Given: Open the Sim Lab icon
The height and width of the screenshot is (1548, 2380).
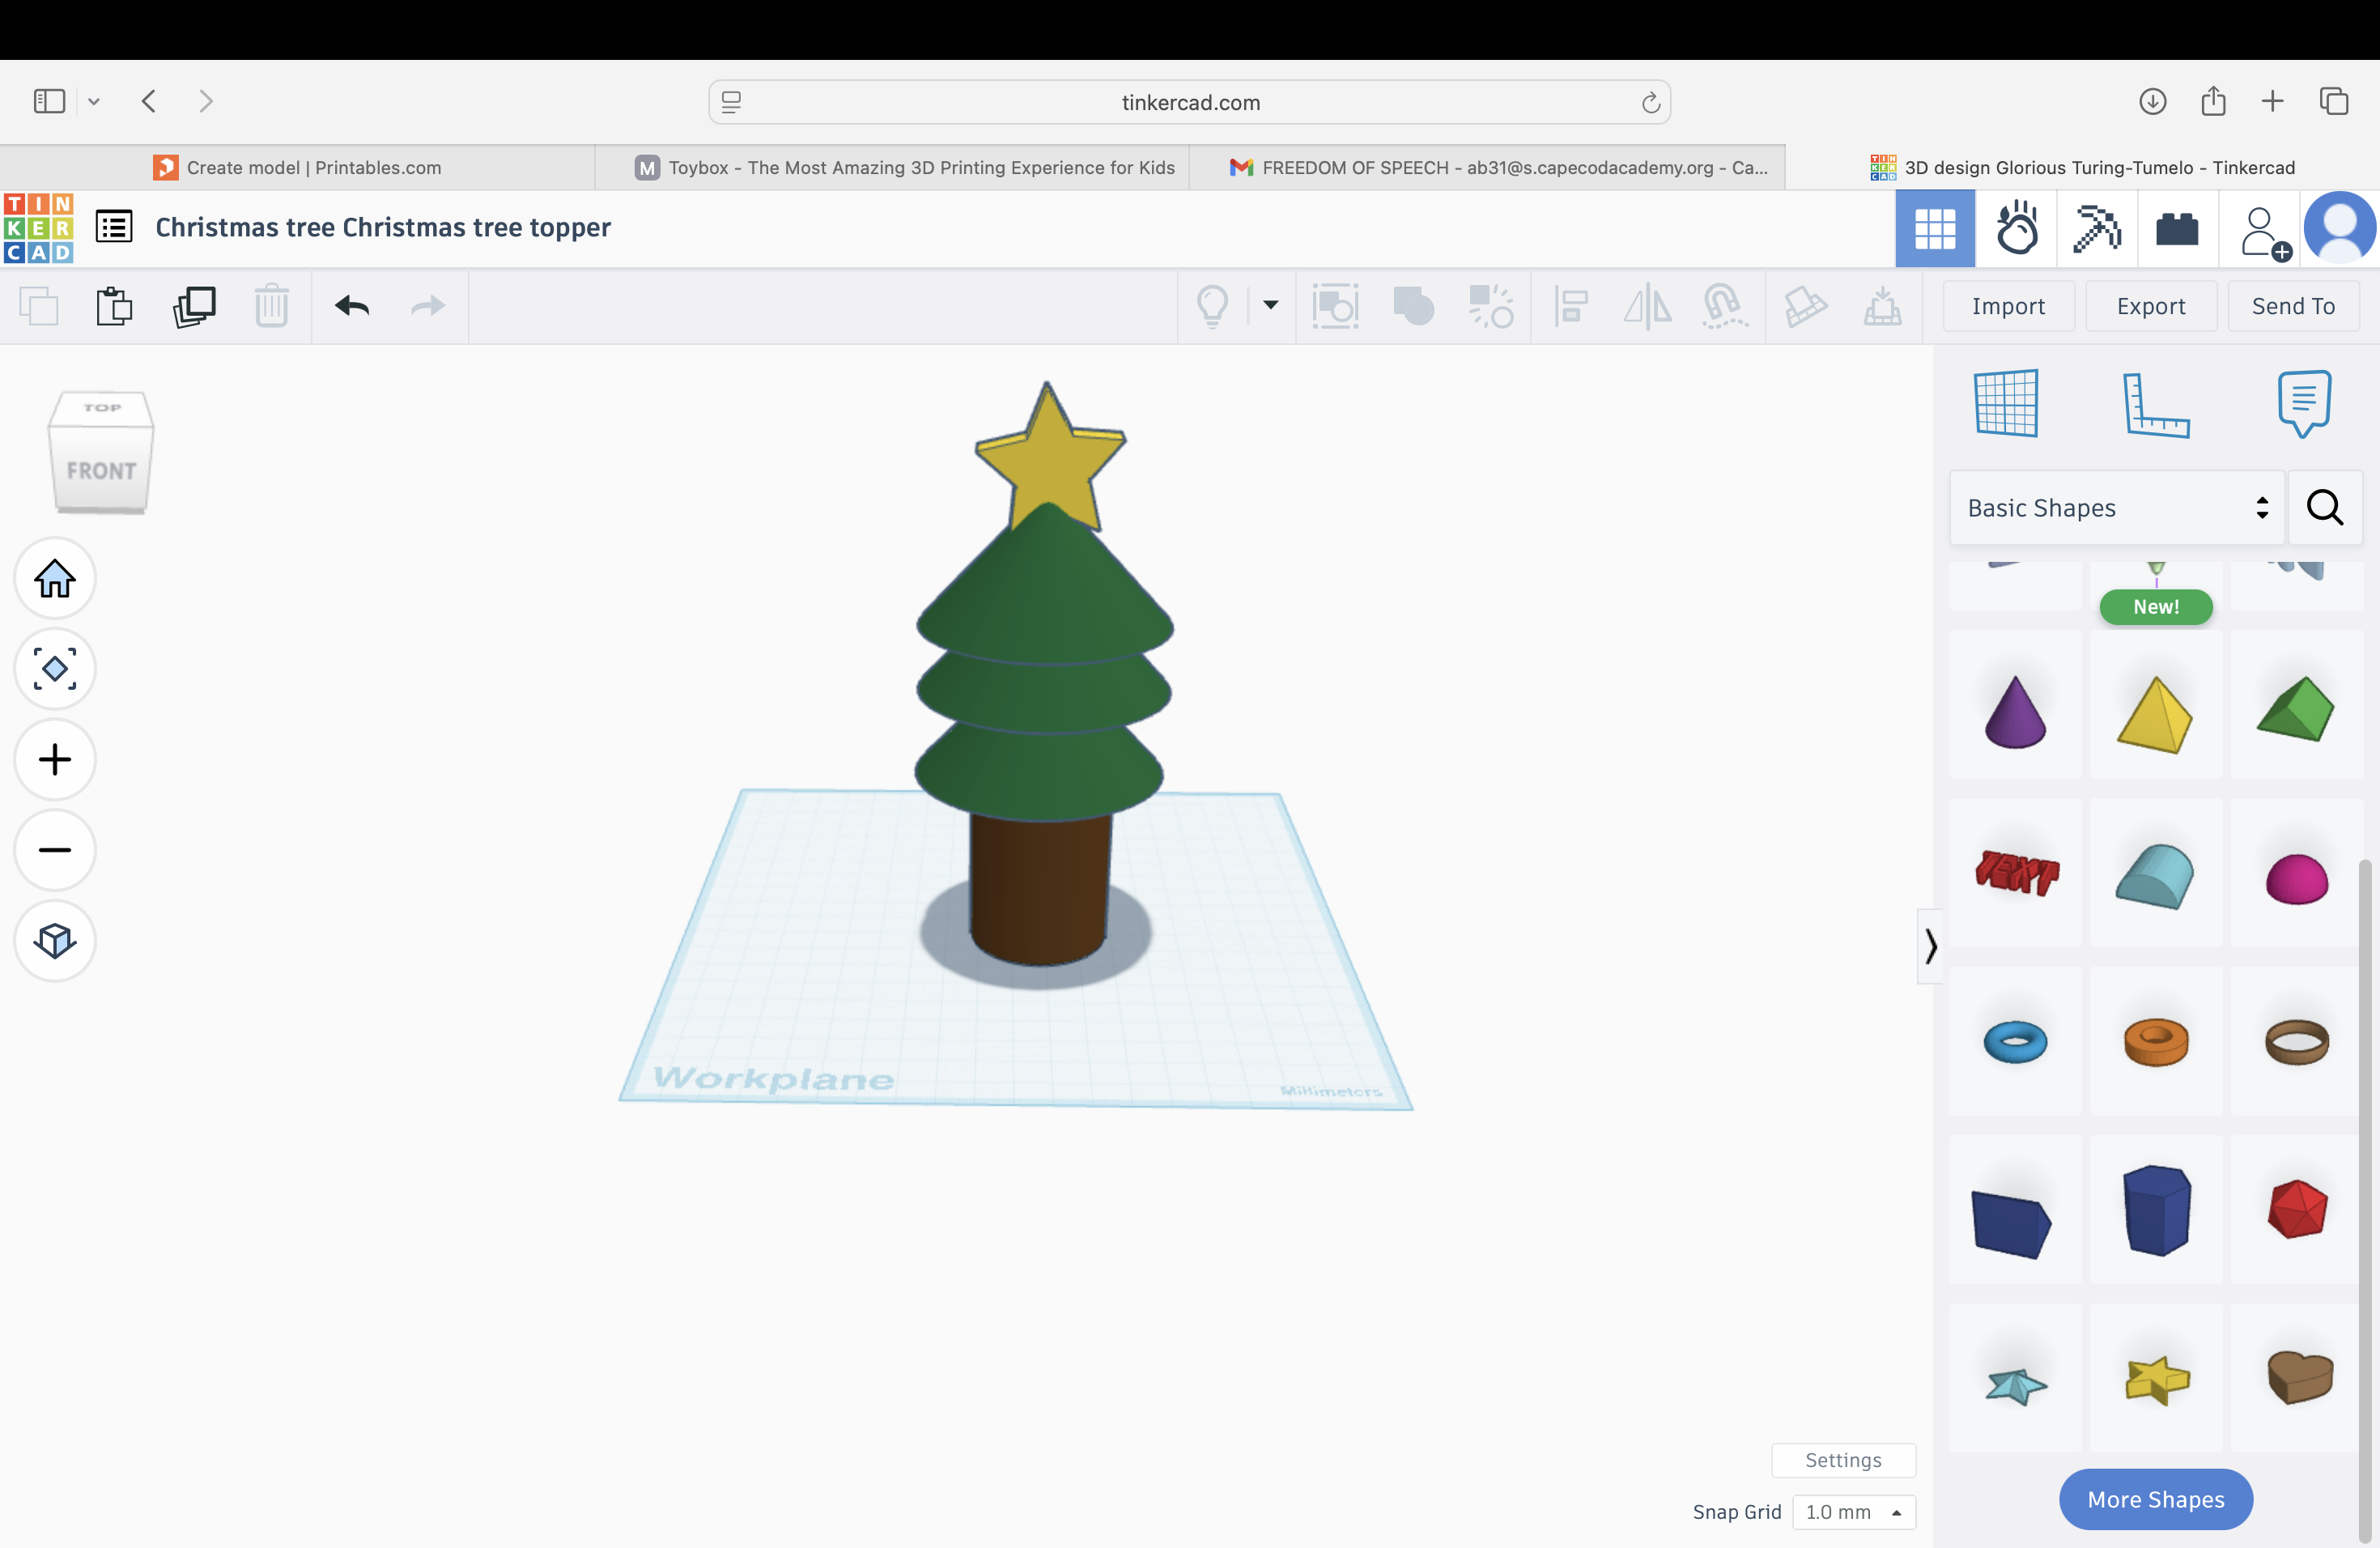Looking at the screenshot, I should (2016, 229).
